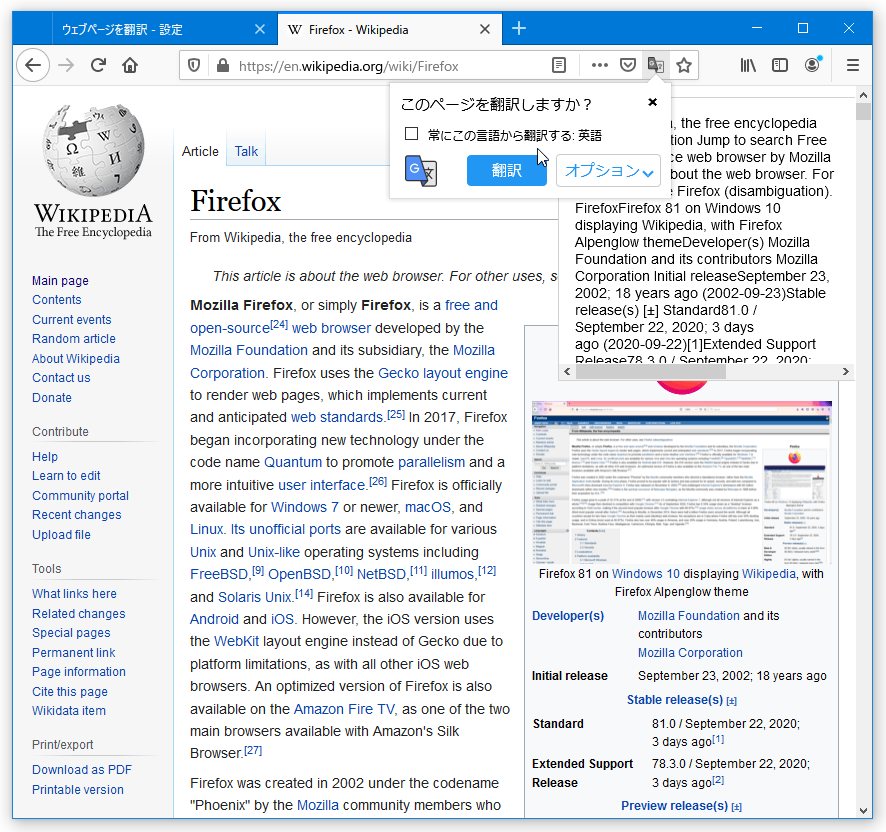Open the browser Home page

(x=130, y=66)
